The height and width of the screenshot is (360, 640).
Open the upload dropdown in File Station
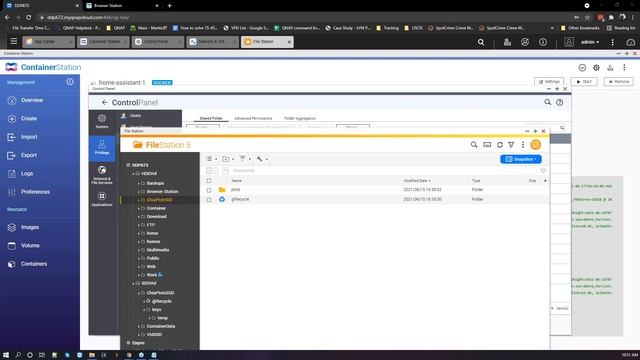point(245,159)
